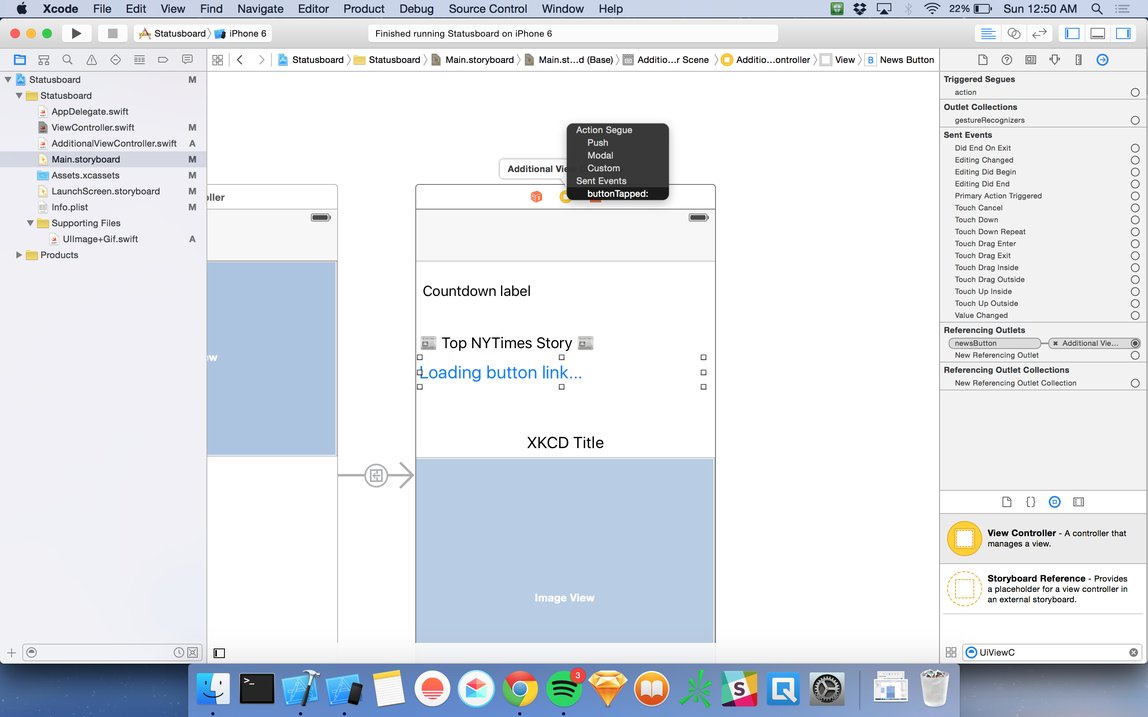Click the New Referencing Outlet circle
Viewport: 1148px width, 717px height.
pos(1135,355)
